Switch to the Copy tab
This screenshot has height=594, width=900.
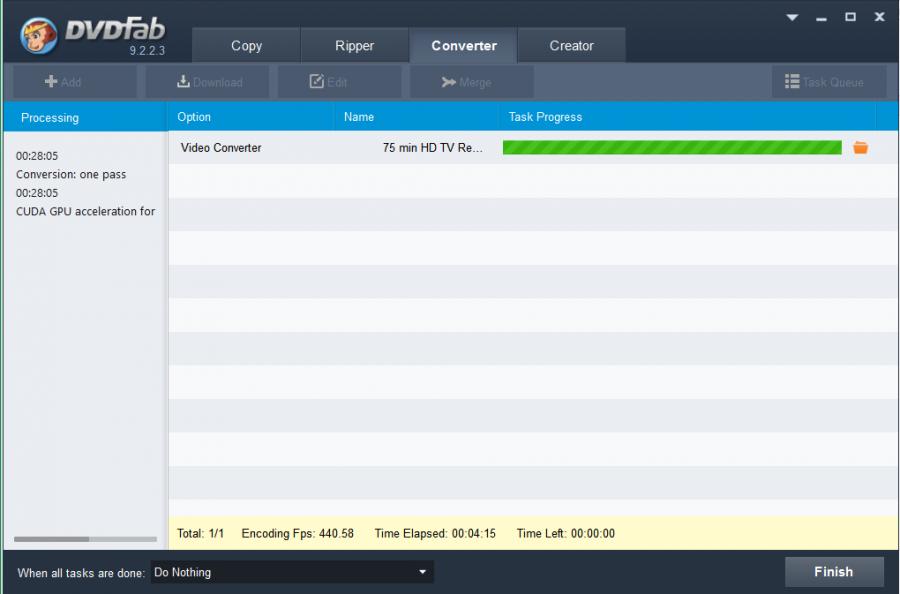[x=246, y=45]
